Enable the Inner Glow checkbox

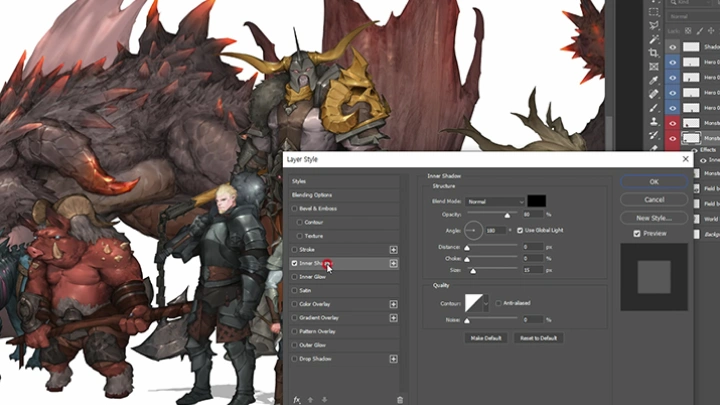point(294,277)
